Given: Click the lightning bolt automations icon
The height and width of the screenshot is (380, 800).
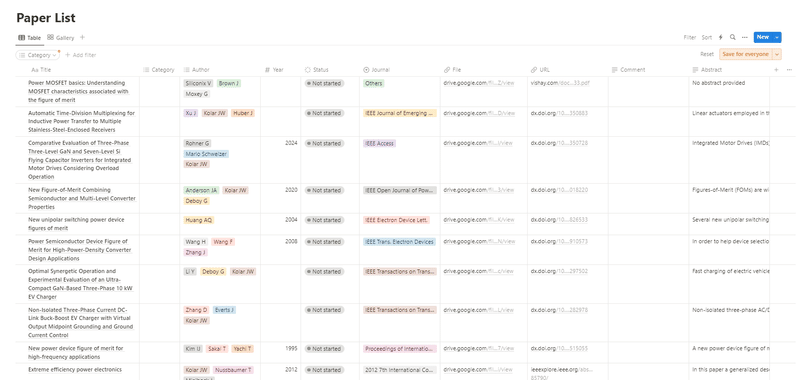Looking at the screenshot, I should (721, 37).
